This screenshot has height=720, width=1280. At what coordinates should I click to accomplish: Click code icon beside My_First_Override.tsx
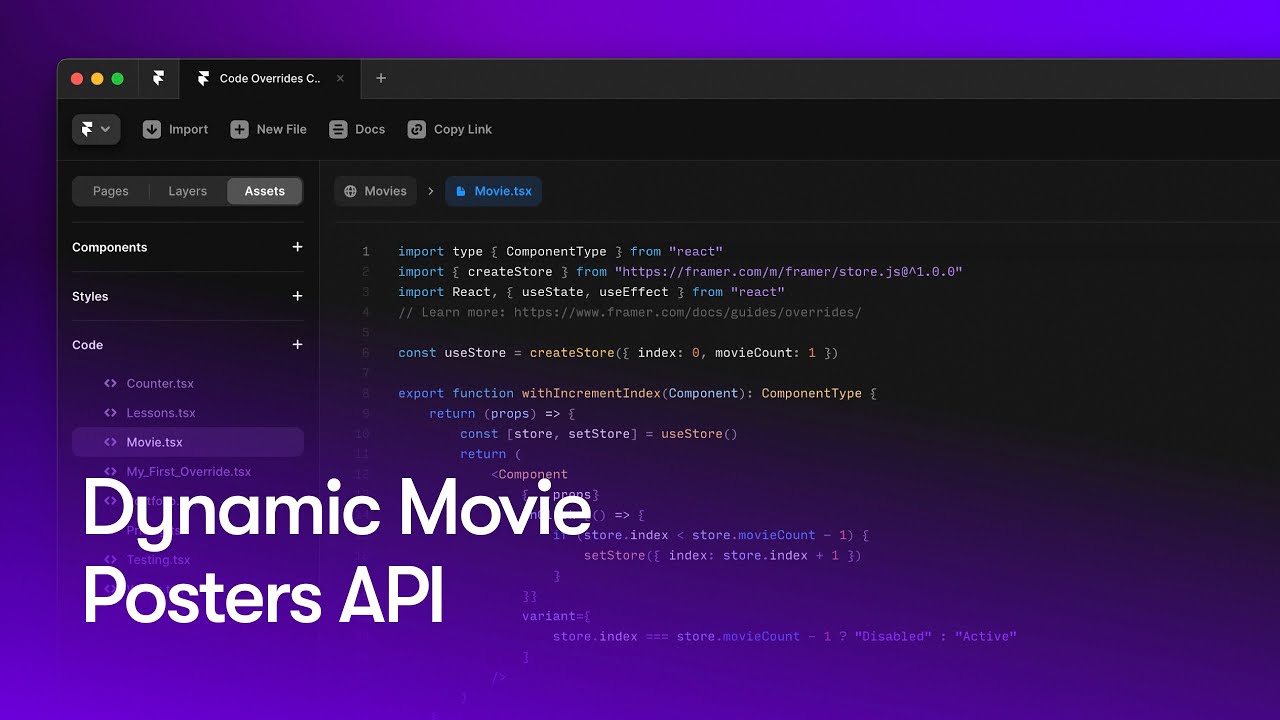(111, 471)
